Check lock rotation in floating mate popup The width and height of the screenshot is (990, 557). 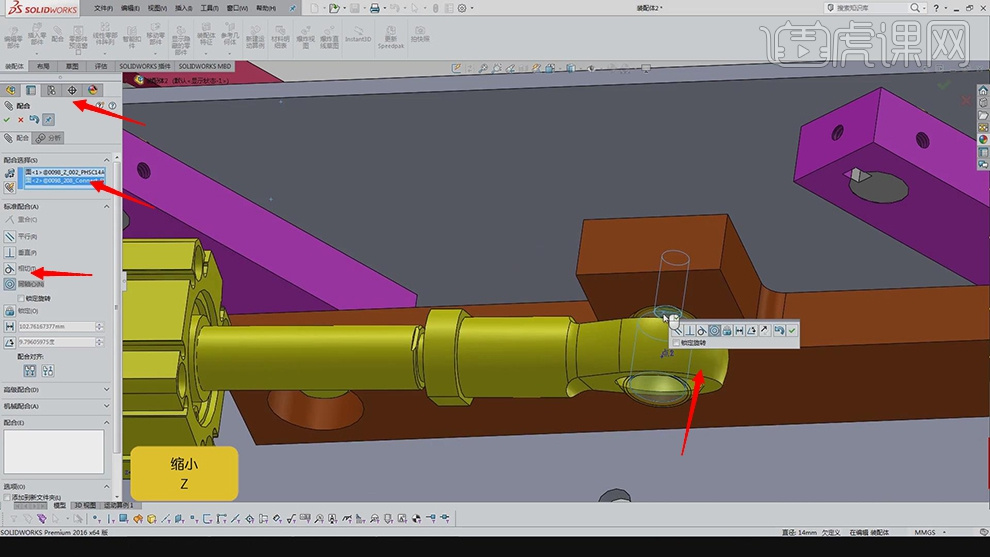tap(676, 342)
